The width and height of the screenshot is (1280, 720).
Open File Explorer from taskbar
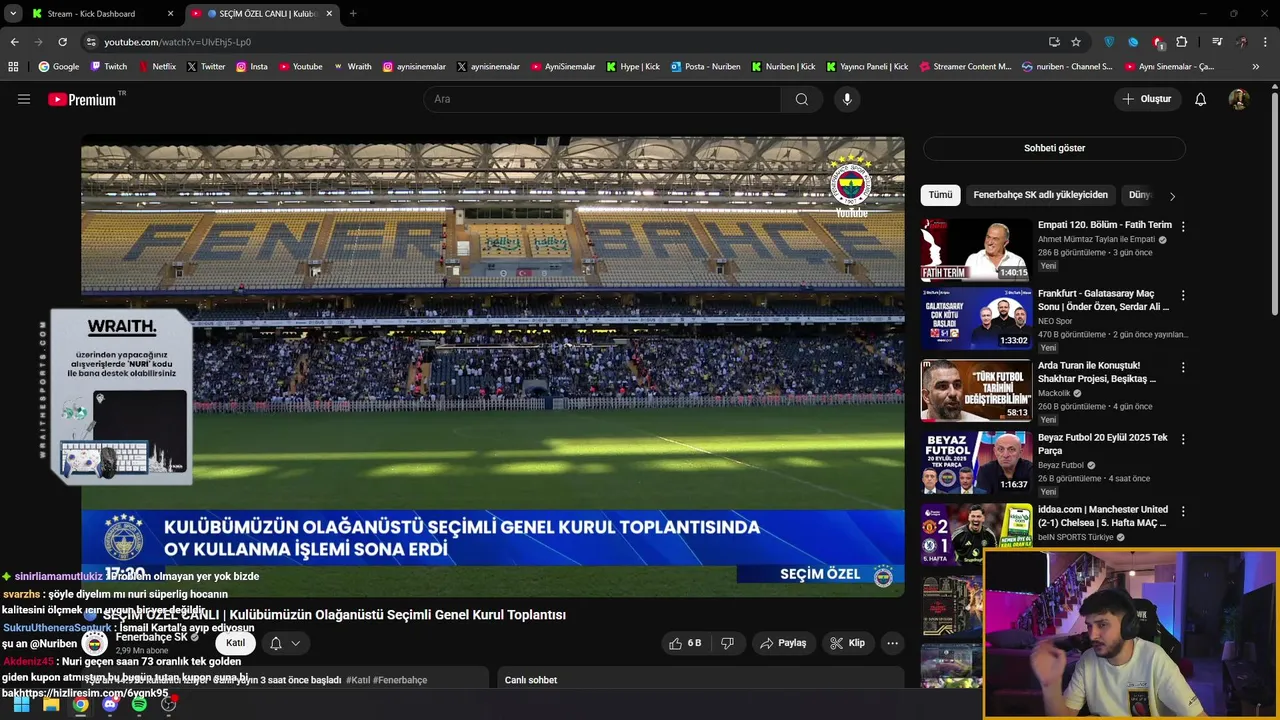click(51, 704)
